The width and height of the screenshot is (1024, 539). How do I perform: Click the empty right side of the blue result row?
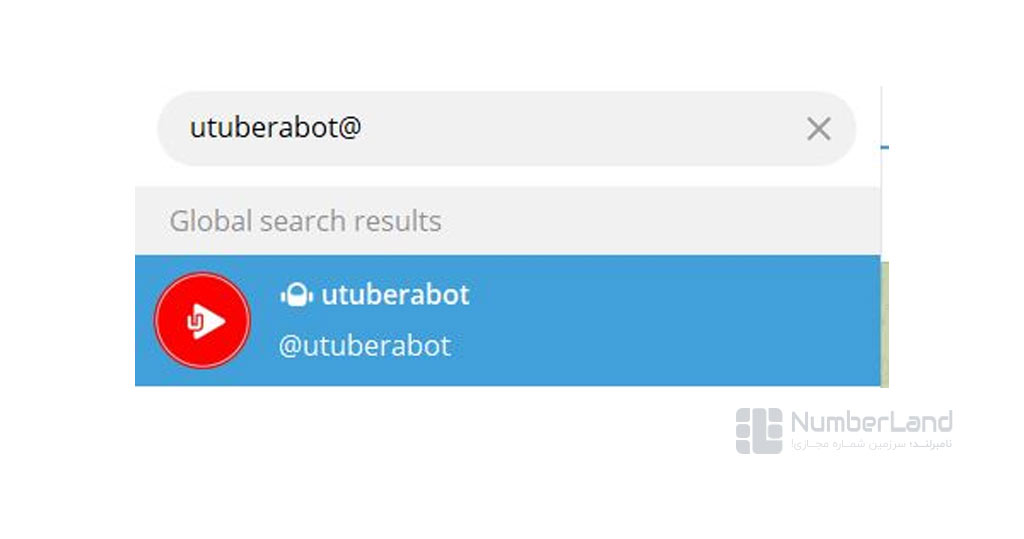pyautogui.click(x=700, y=321)
